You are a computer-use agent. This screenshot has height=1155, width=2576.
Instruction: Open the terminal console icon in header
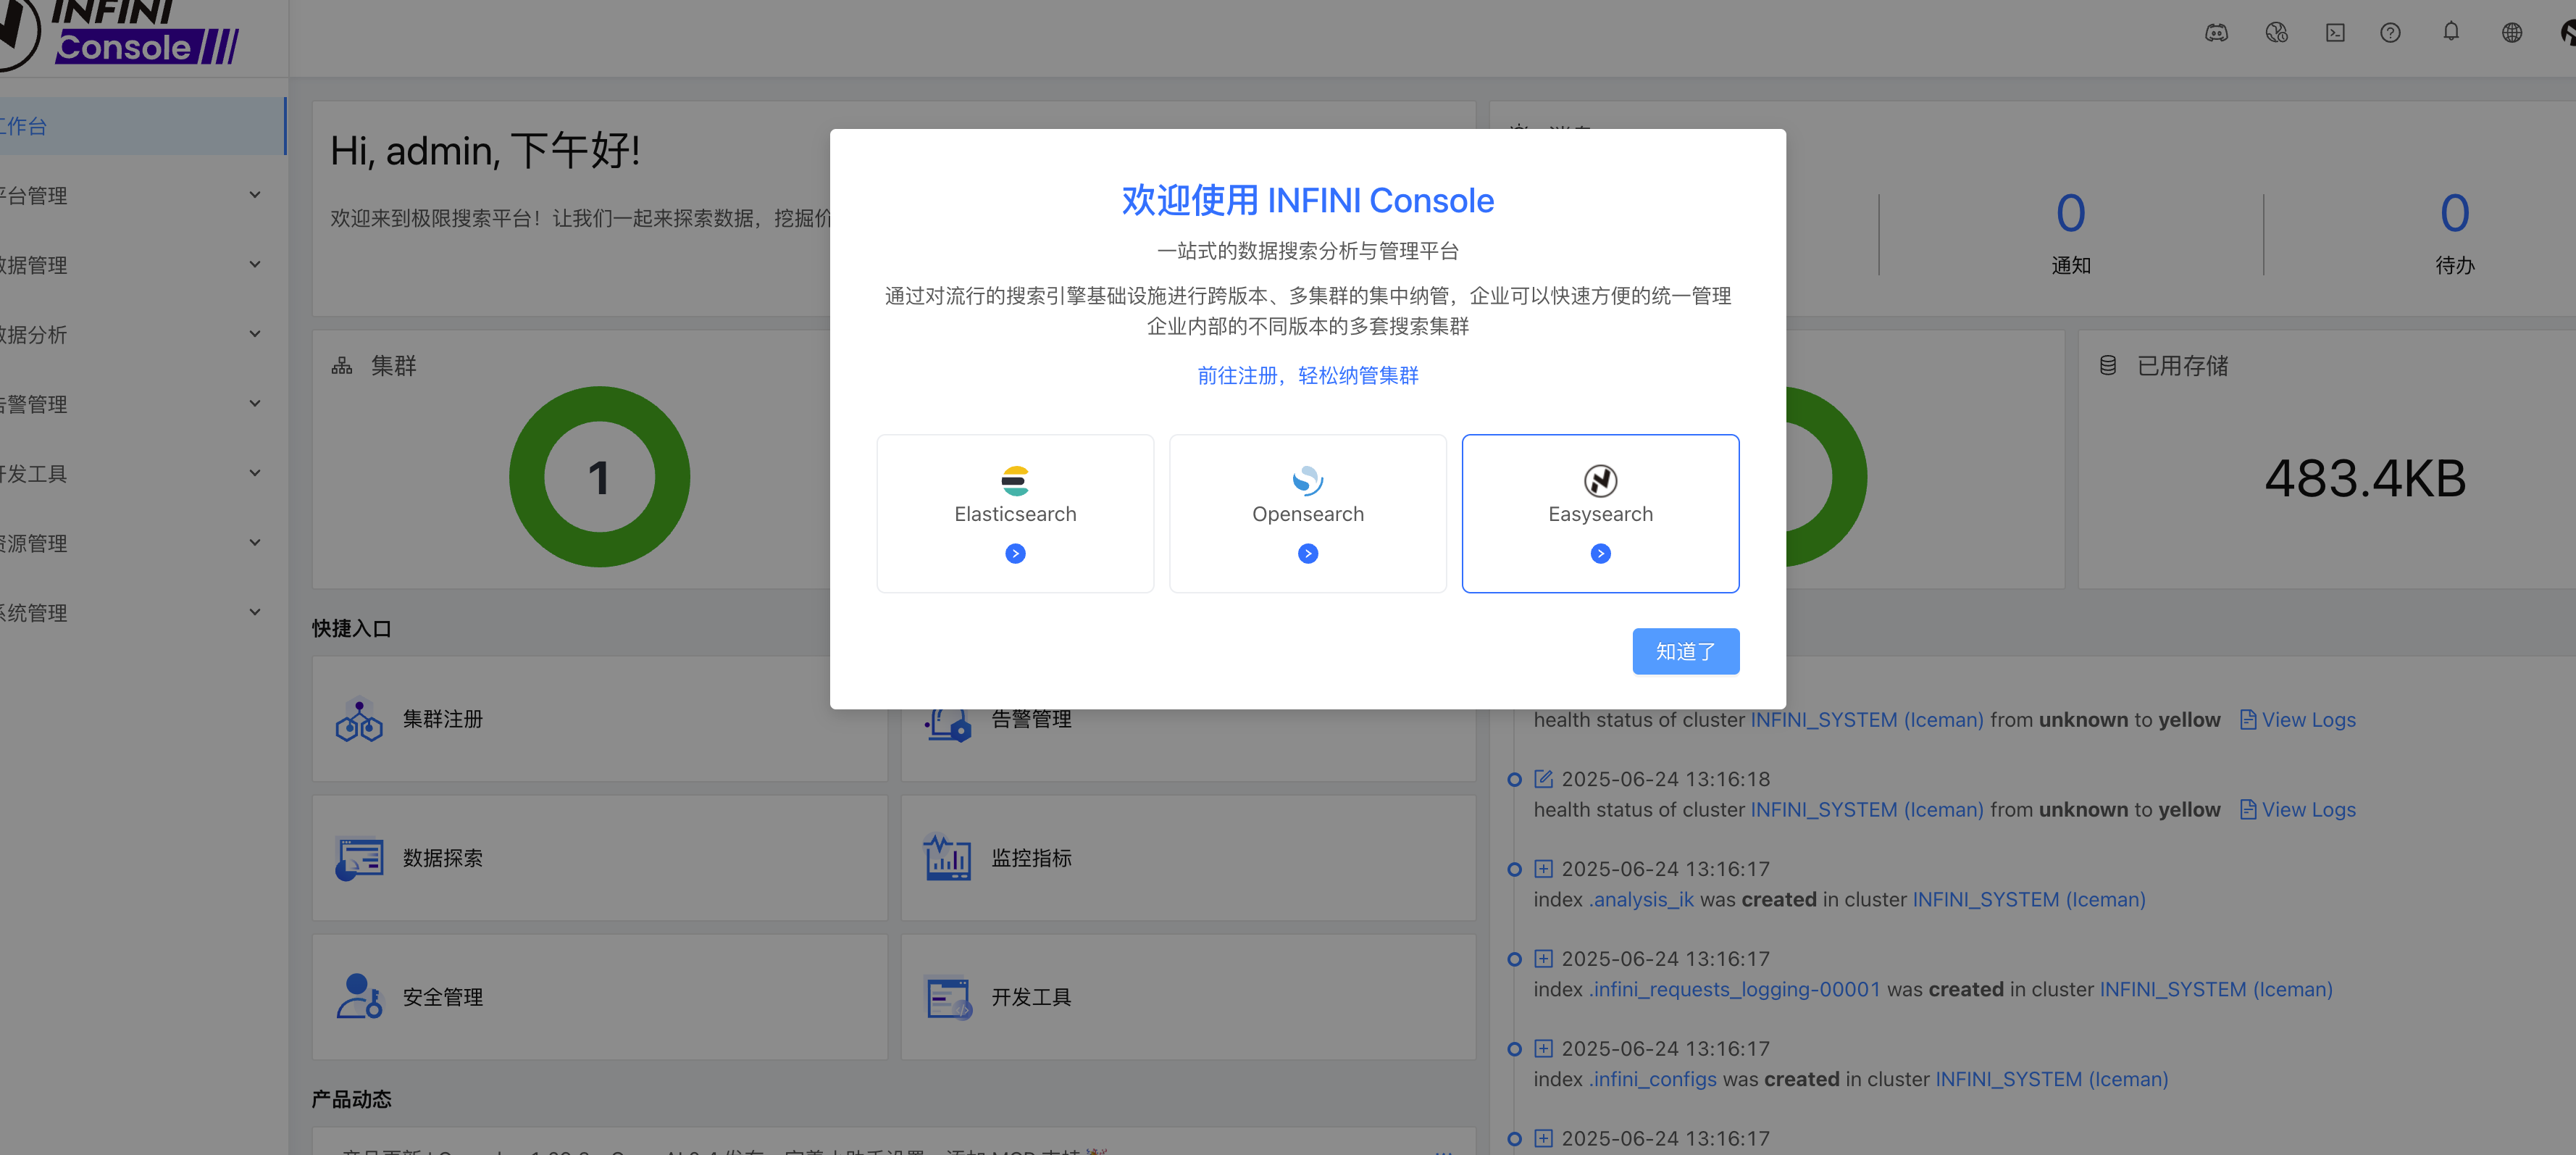[x=2334, y=32]
